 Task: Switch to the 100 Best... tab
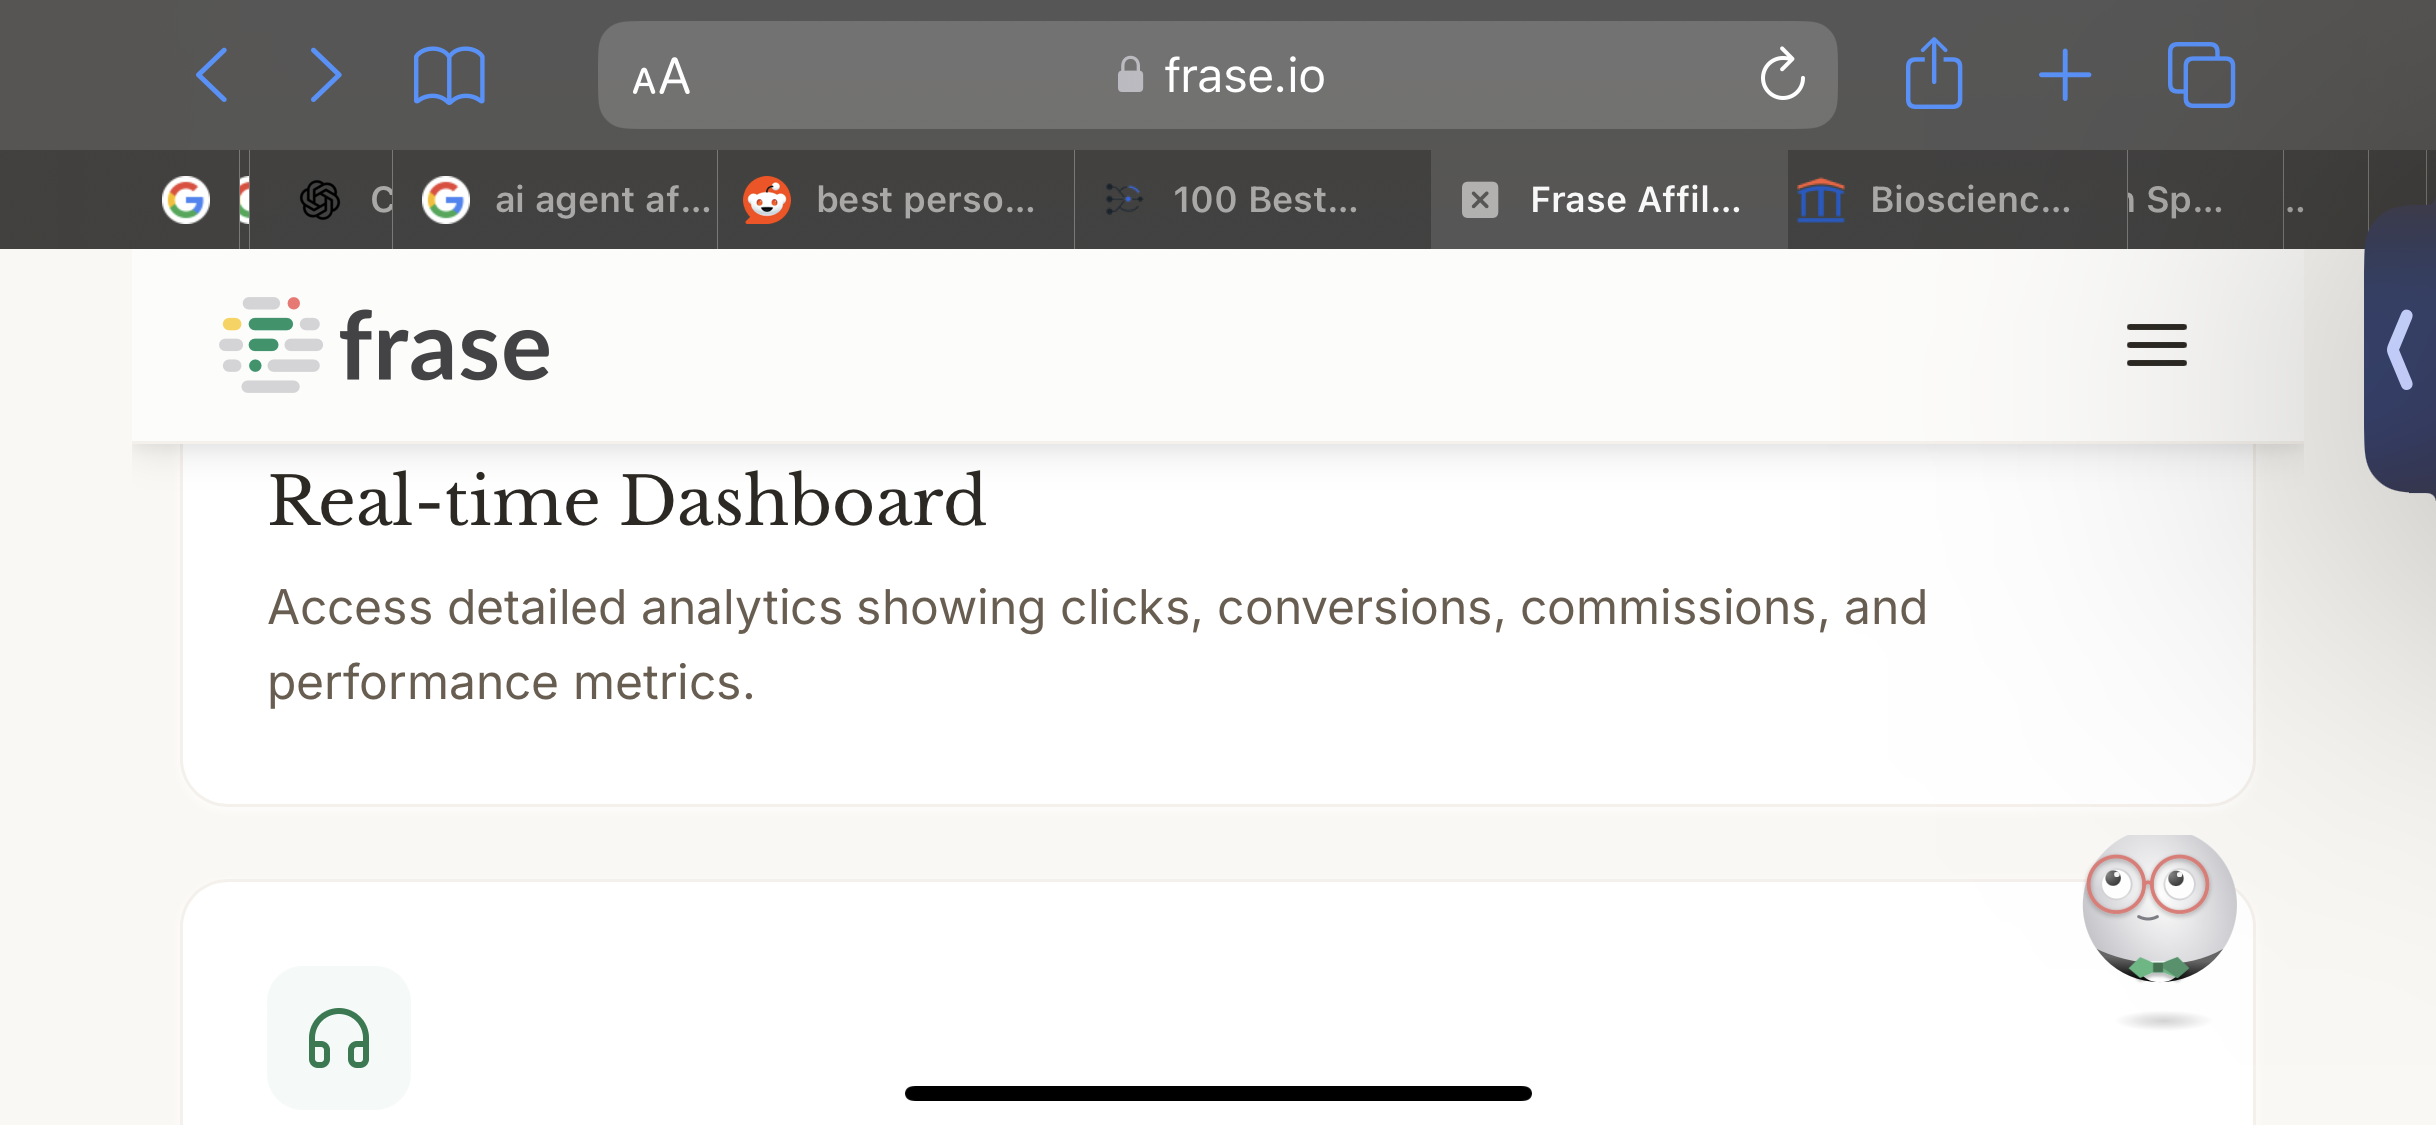[x=1252, y=200]
